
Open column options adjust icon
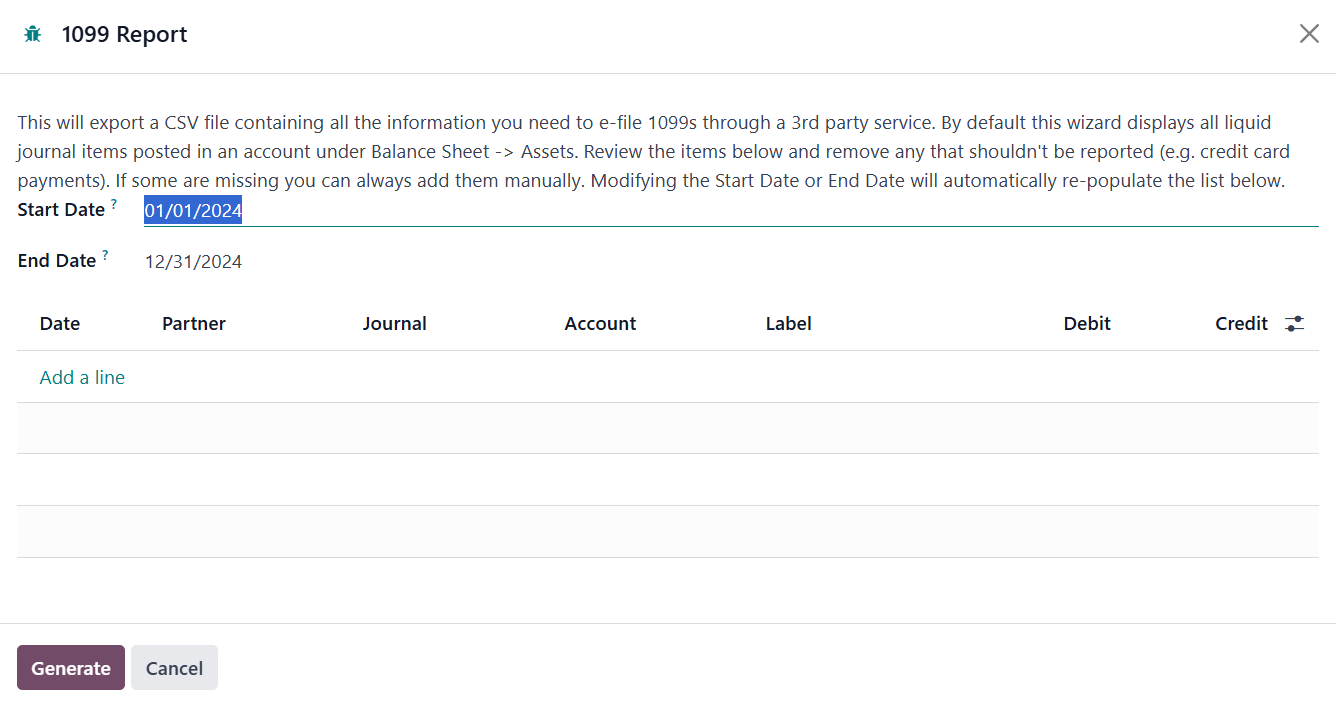(x=1294, y=324)
